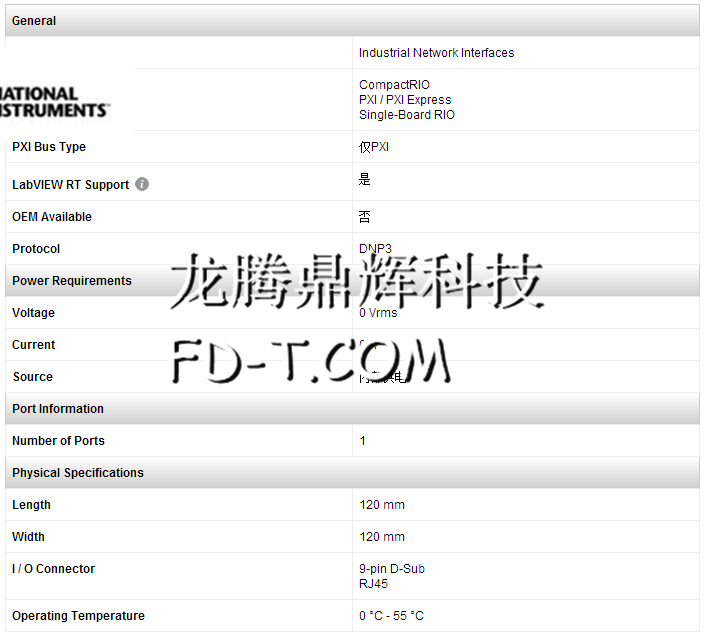Click the 'Width' label
Viewport: 706px width, 640px height.
click(28, 537)
